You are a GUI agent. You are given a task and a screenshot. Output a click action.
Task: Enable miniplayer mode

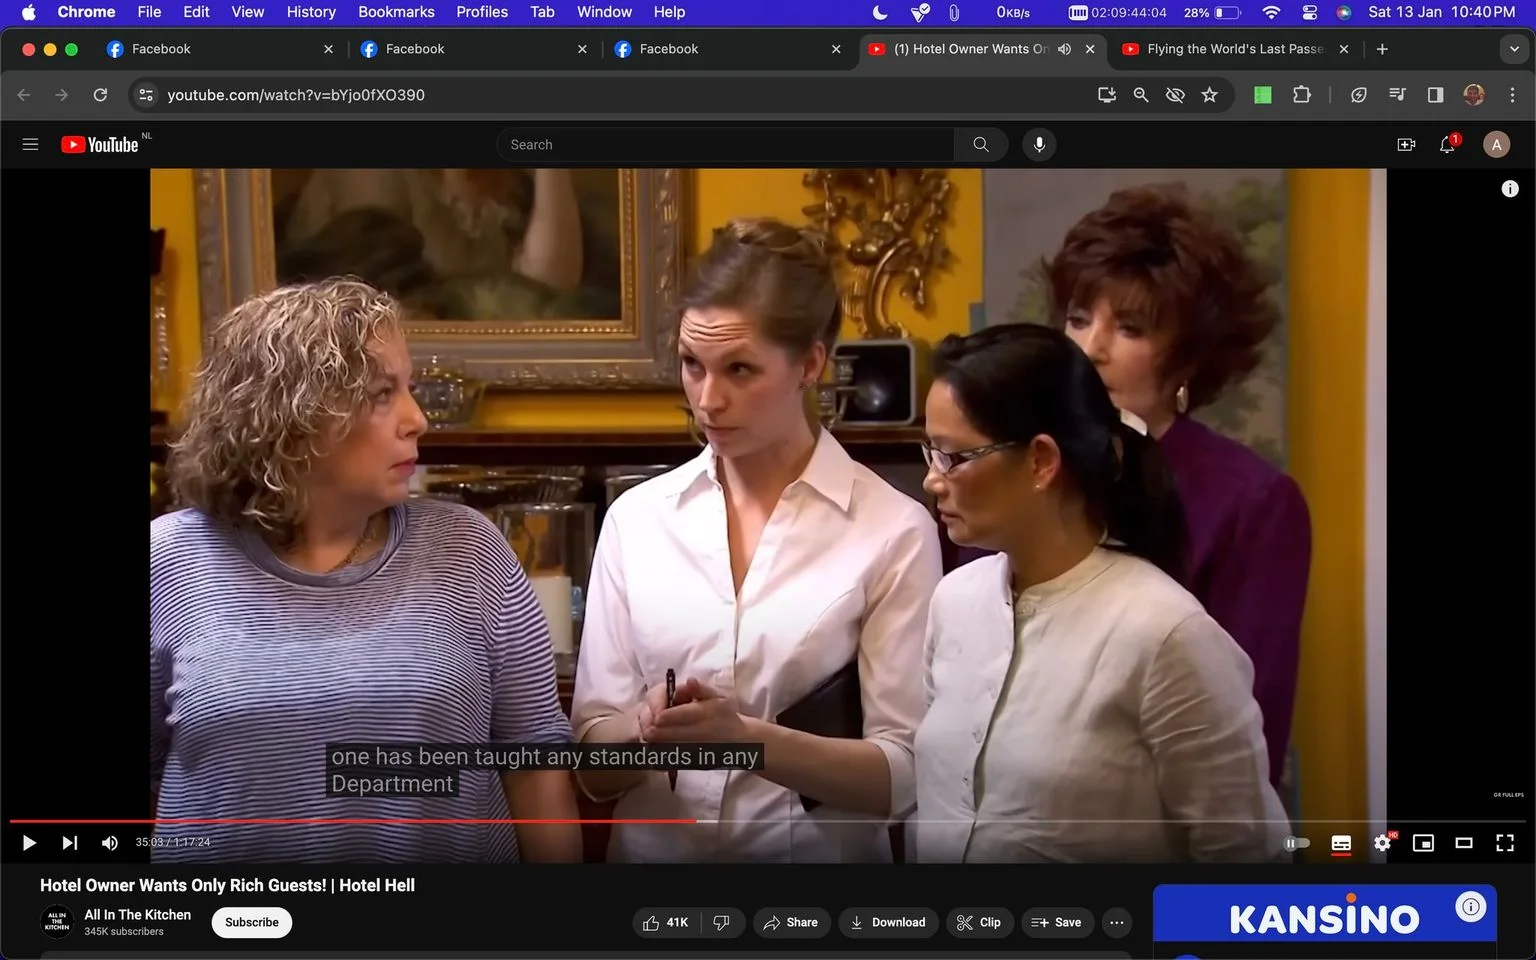tap(1423, 843)
